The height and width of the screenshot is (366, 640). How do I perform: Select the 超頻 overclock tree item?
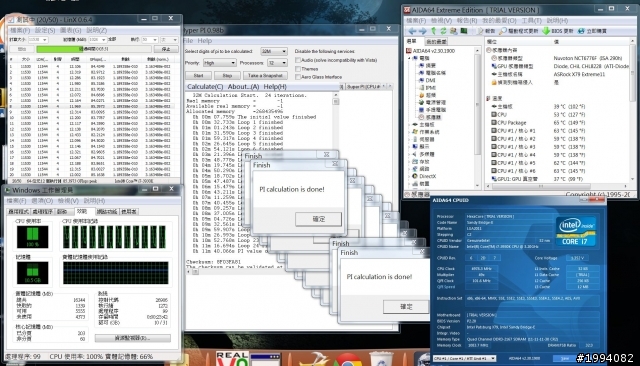click(430, 95)
